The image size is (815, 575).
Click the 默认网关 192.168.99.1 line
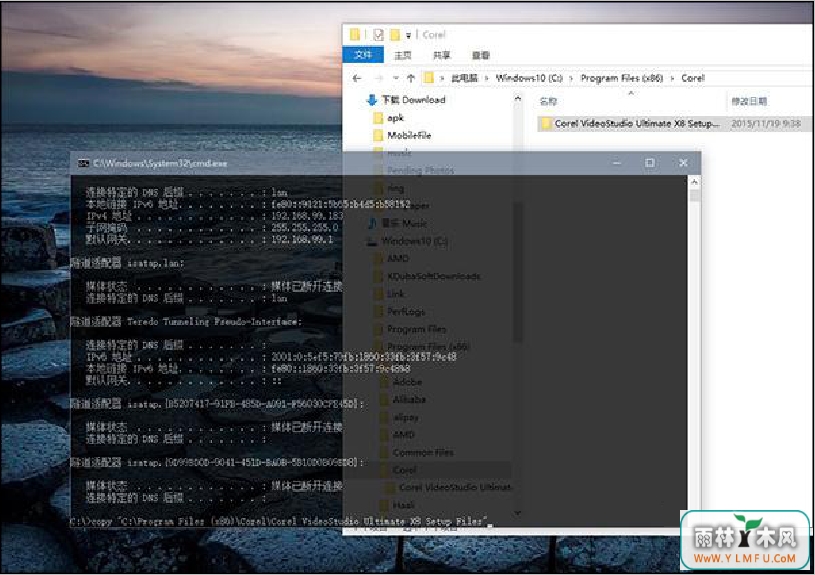click(209, 240)
